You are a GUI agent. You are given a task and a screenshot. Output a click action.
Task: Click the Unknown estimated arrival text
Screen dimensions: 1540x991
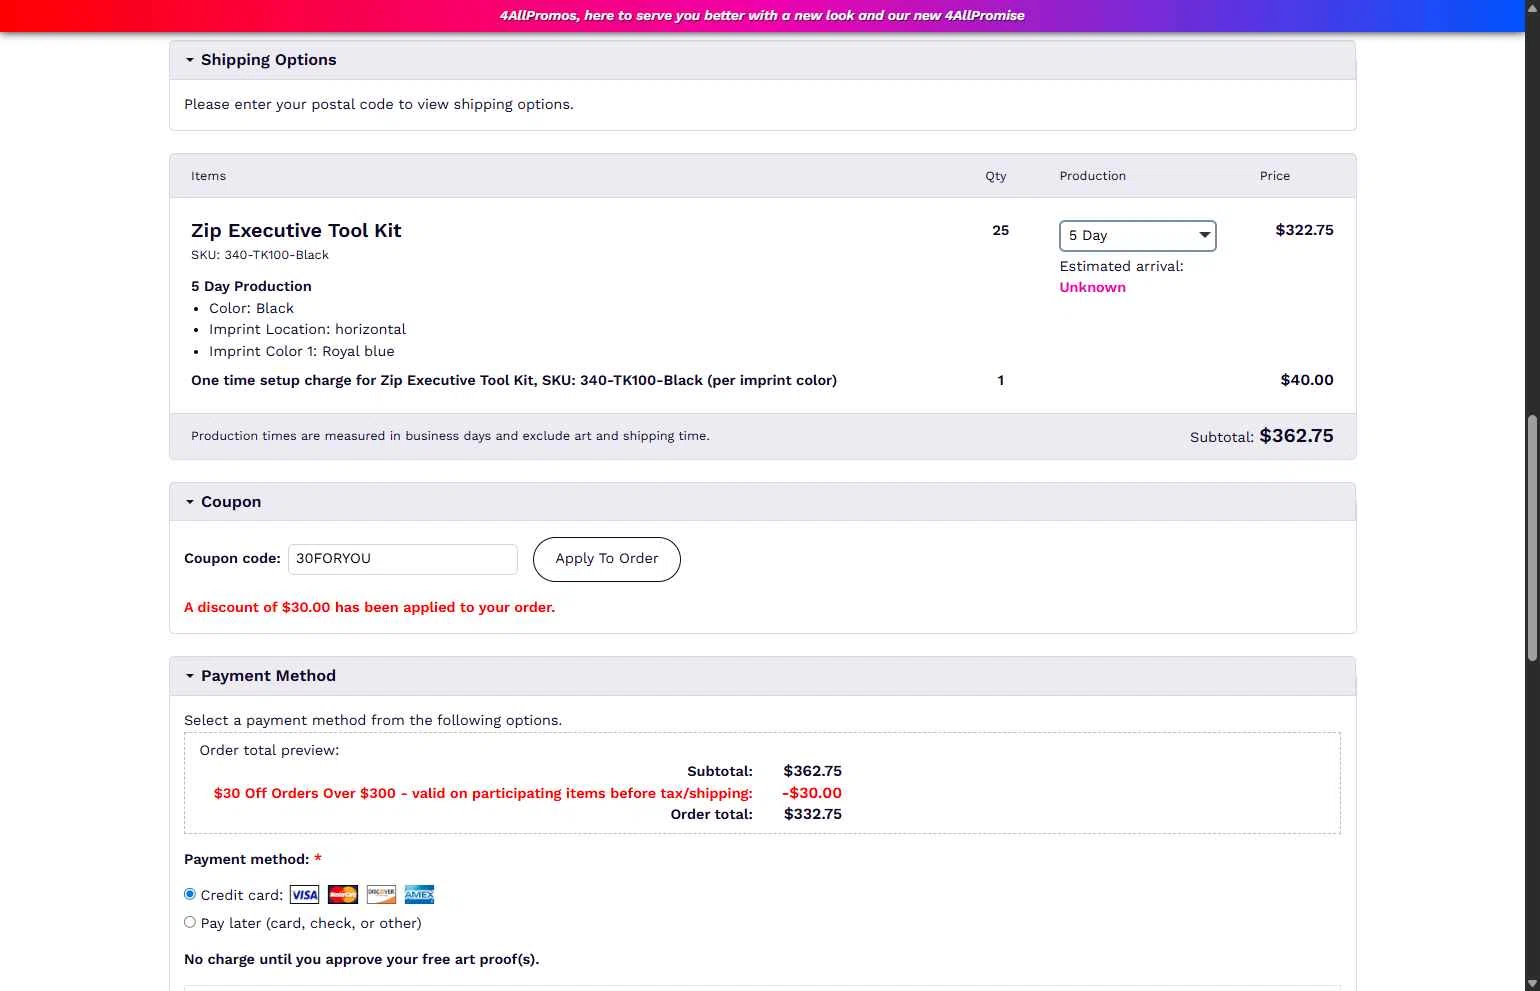1092,288
